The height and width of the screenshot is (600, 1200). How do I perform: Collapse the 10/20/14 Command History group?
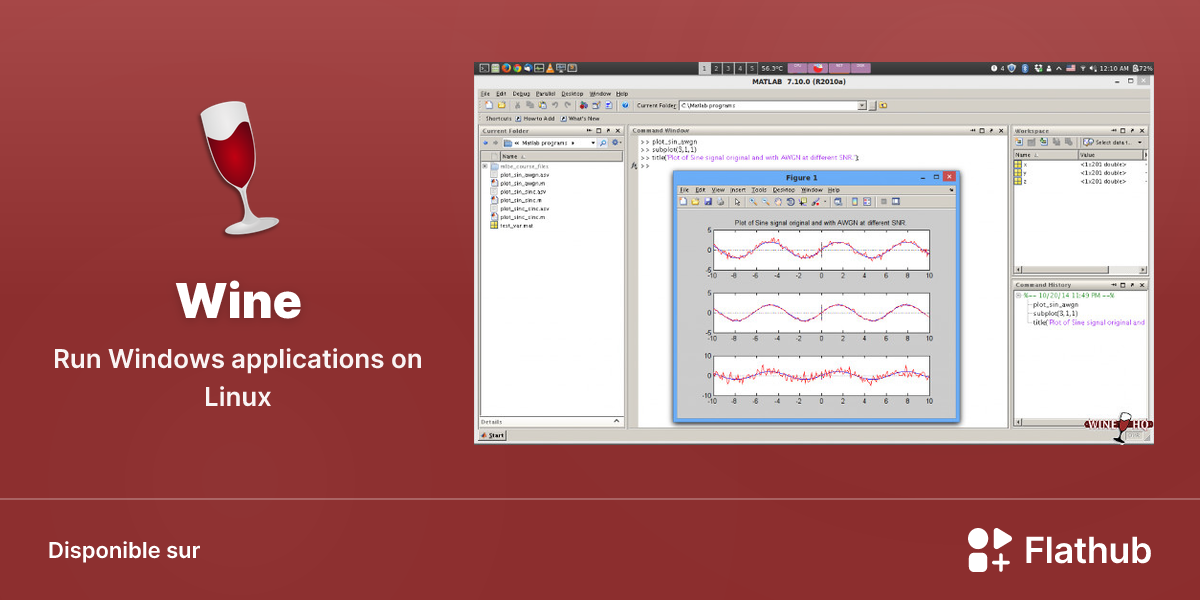pos(1018,295)
